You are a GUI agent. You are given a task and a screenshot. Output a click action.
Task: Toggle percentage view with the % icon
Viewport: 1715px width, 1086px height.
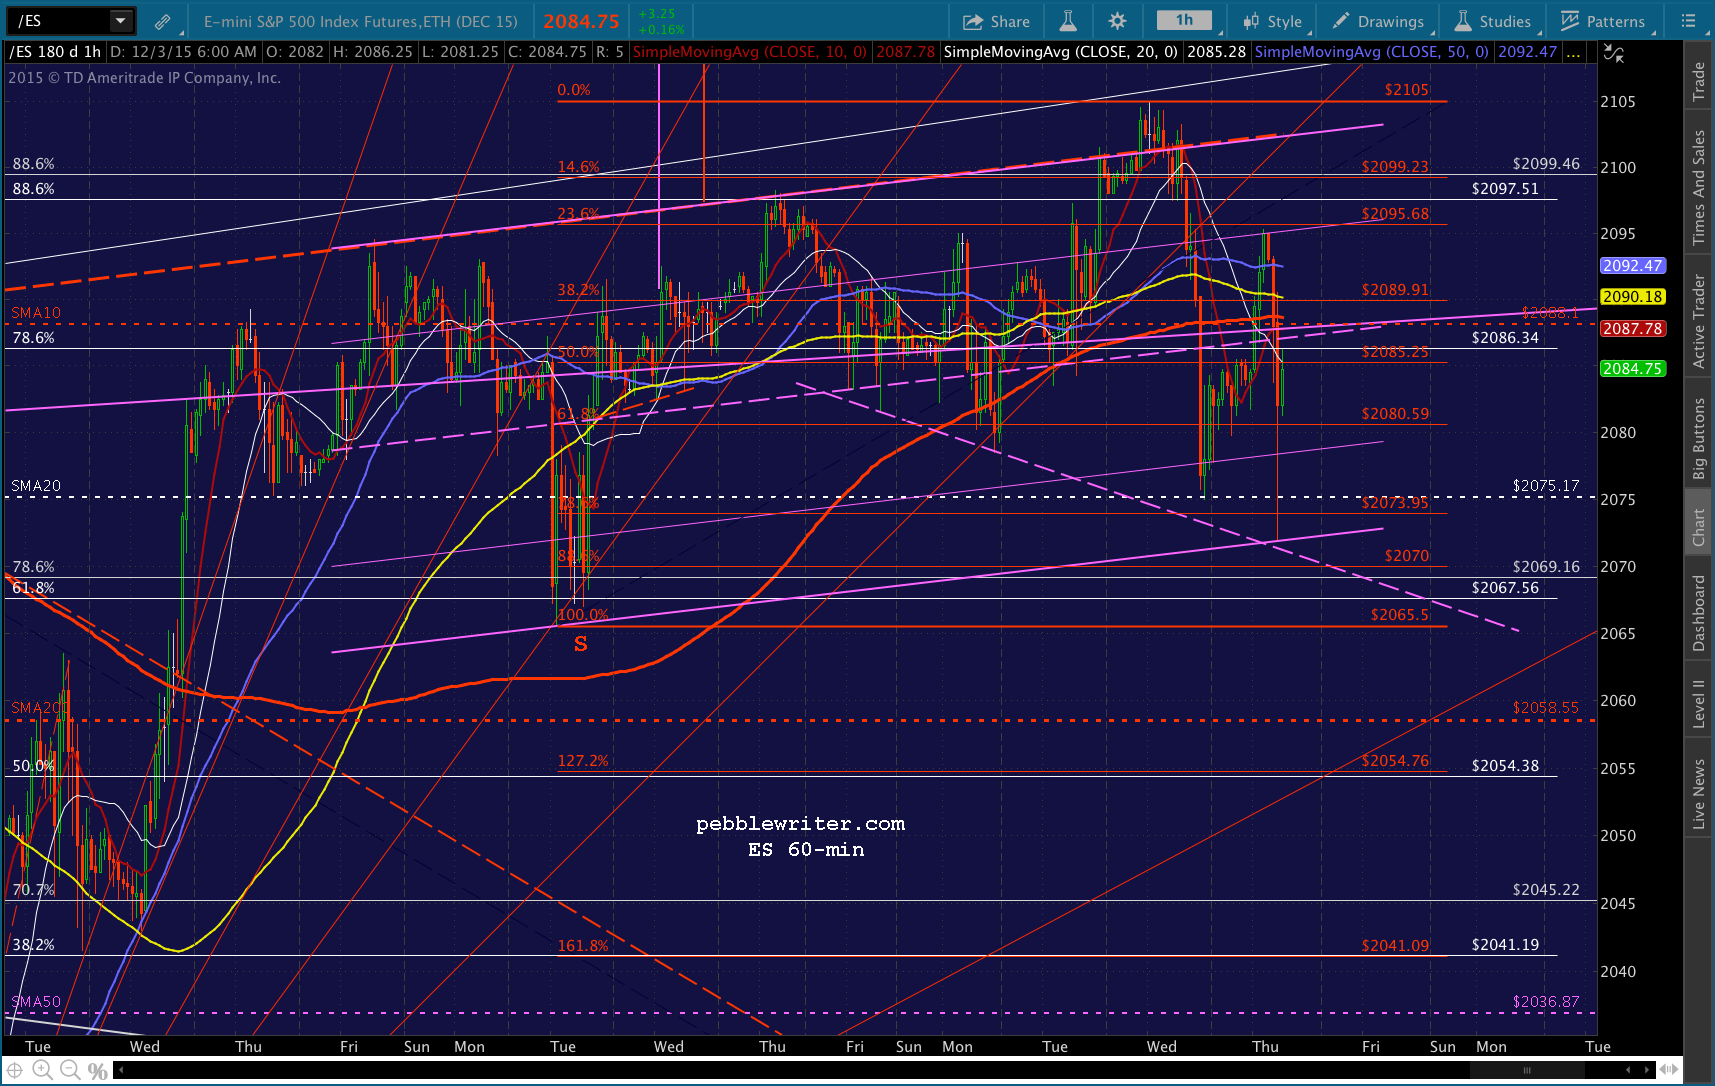tap(97, 1071)
